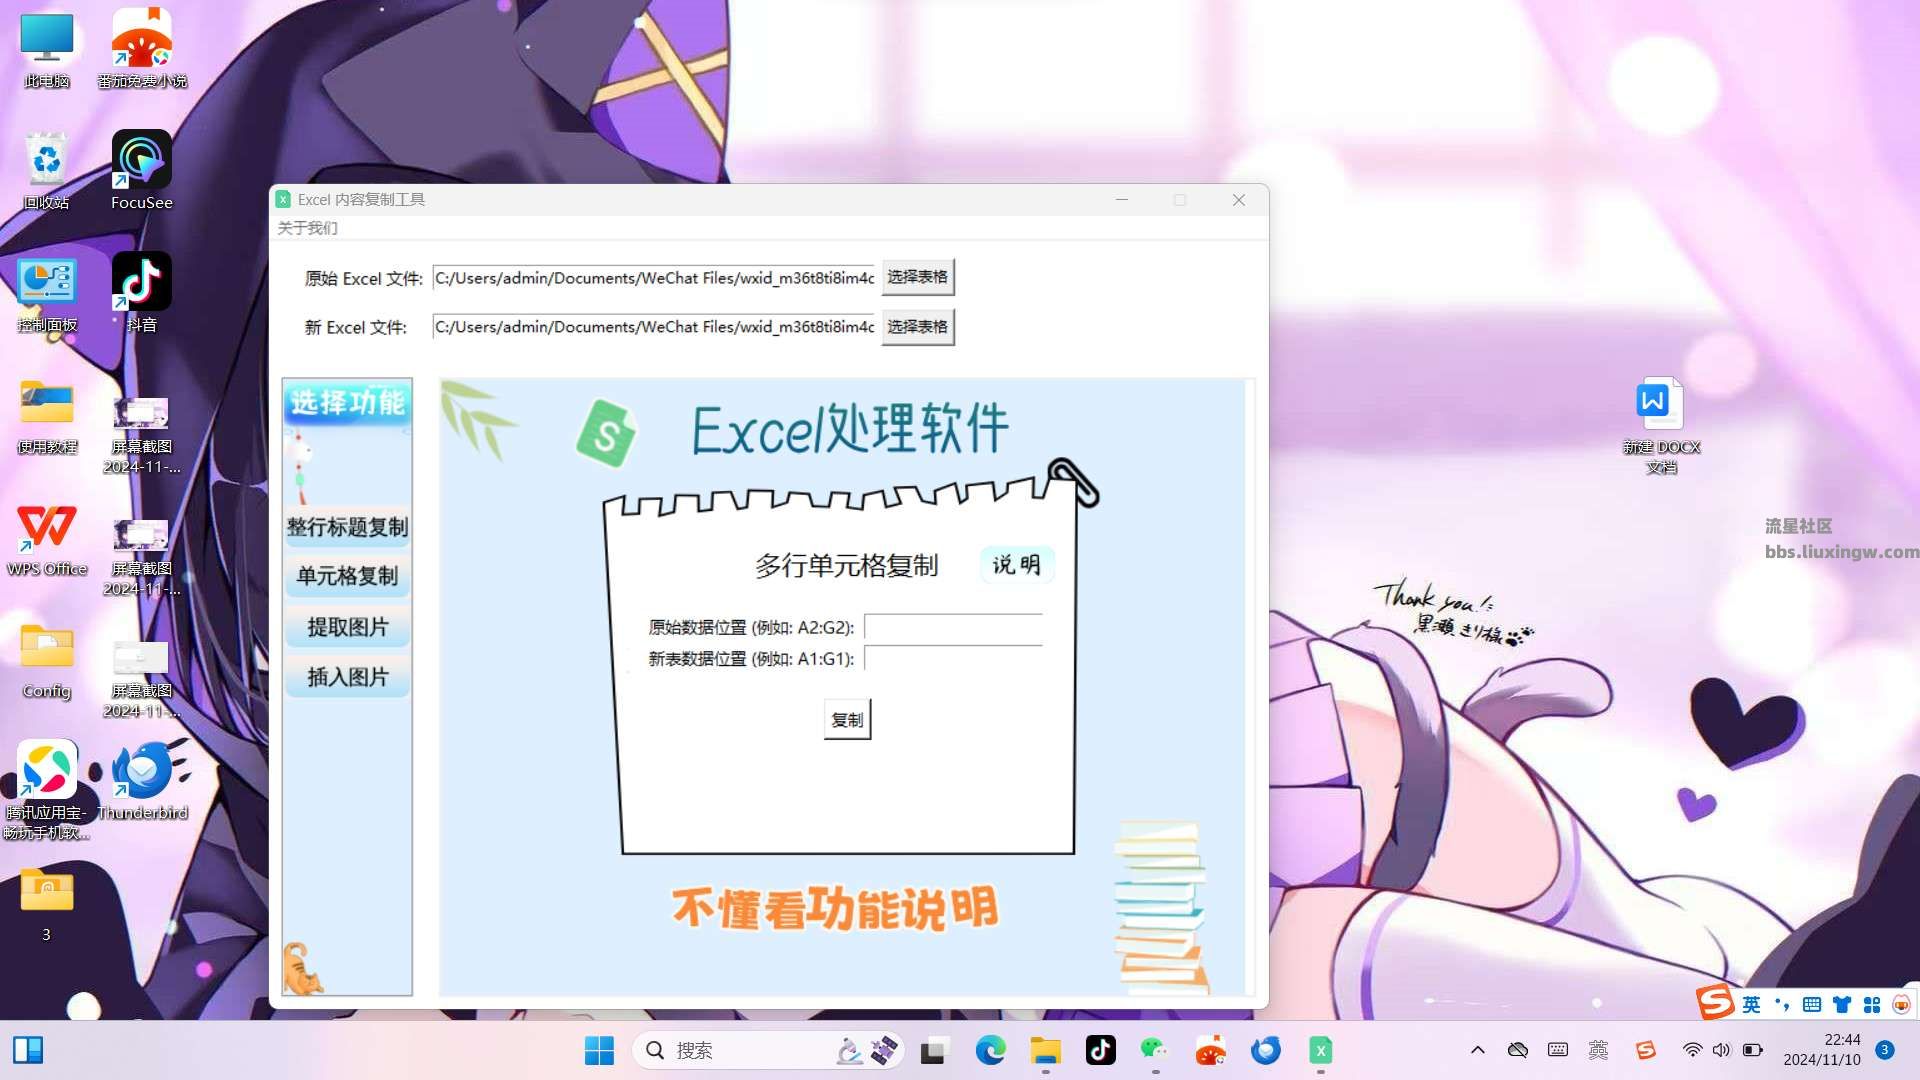Select the 插入图片 tool
Image resolution: width=1920 pixels, height=1080 pixels.
click(348, 675)
